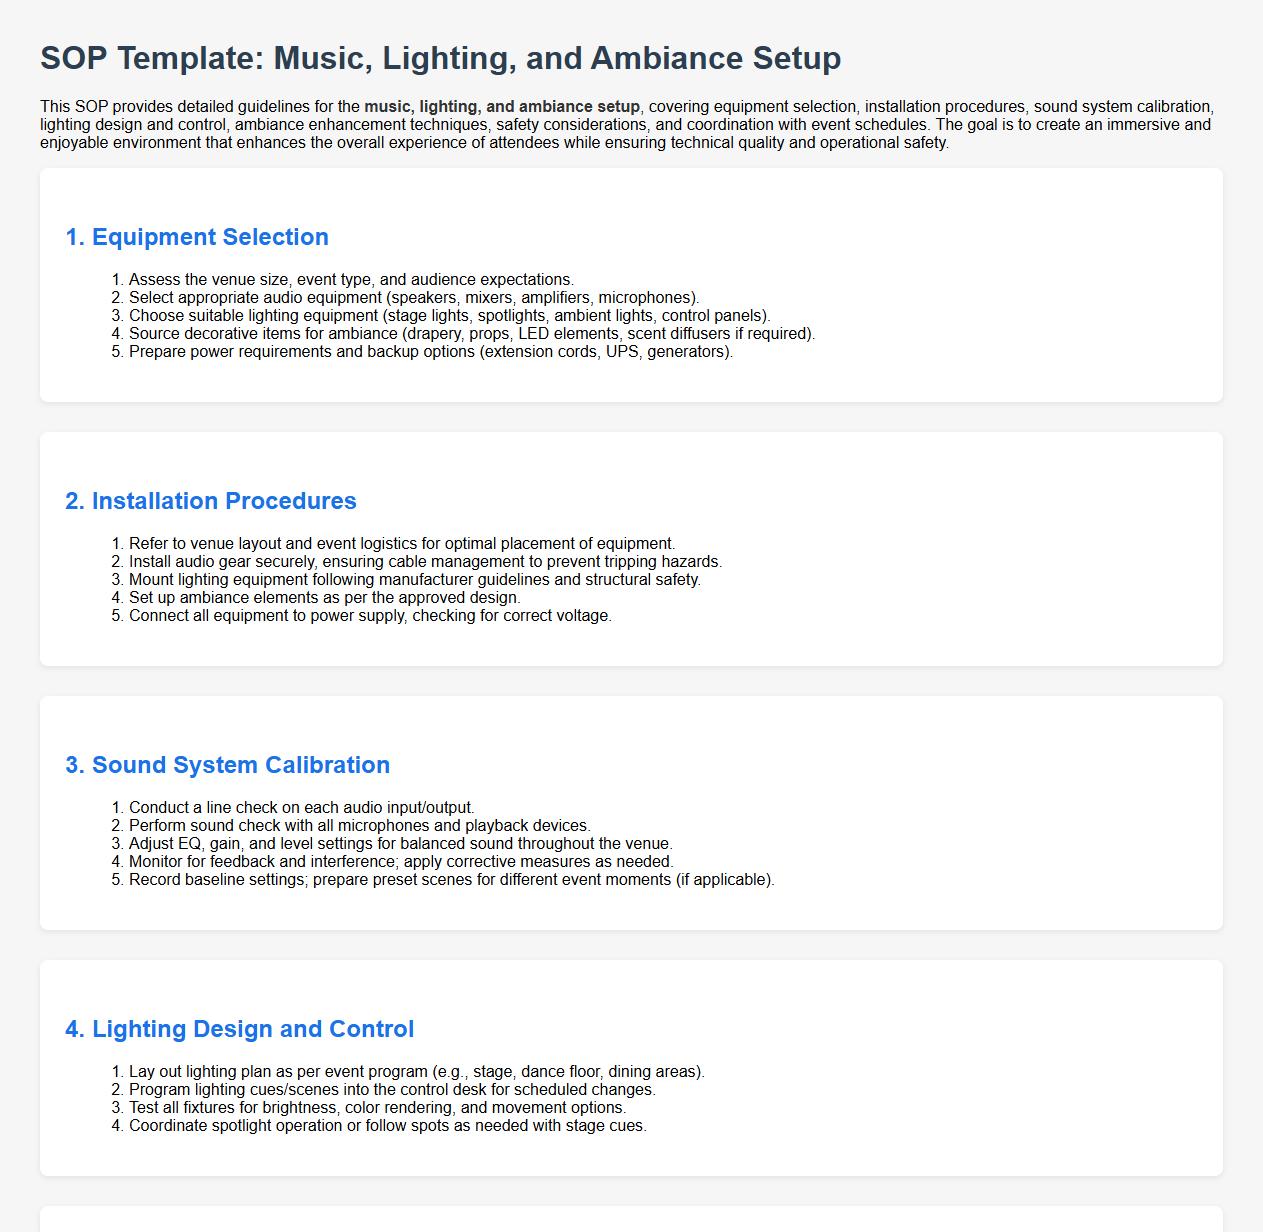Click the 'Record baseline settings' step
This screenshot has height=1232, width=1263.
pyautogui.click(x=452, y=880)
